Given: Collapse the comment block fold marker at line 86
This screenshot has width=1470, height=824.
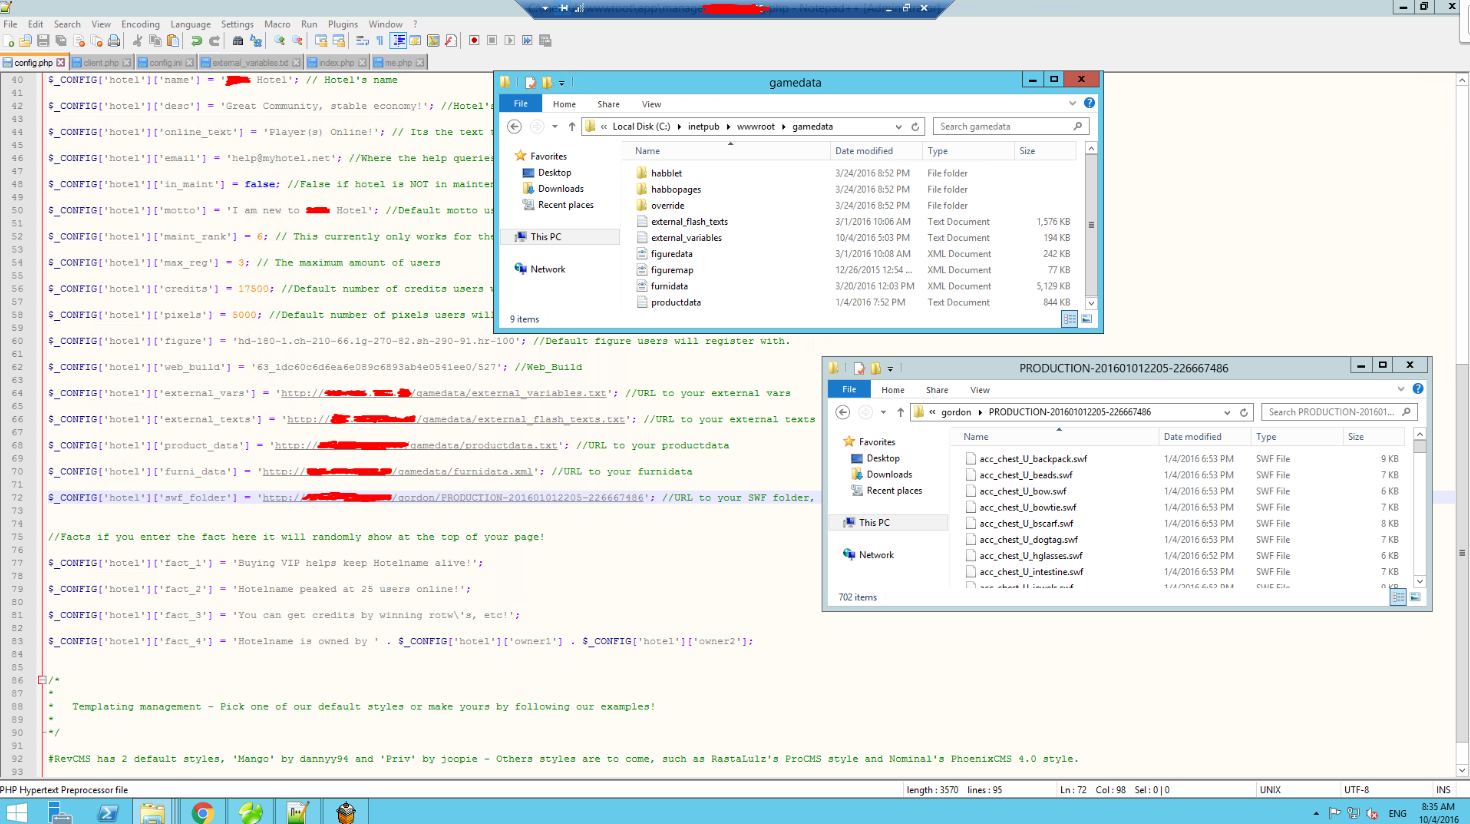Looking at the screenshot, I should click(42, 680).
